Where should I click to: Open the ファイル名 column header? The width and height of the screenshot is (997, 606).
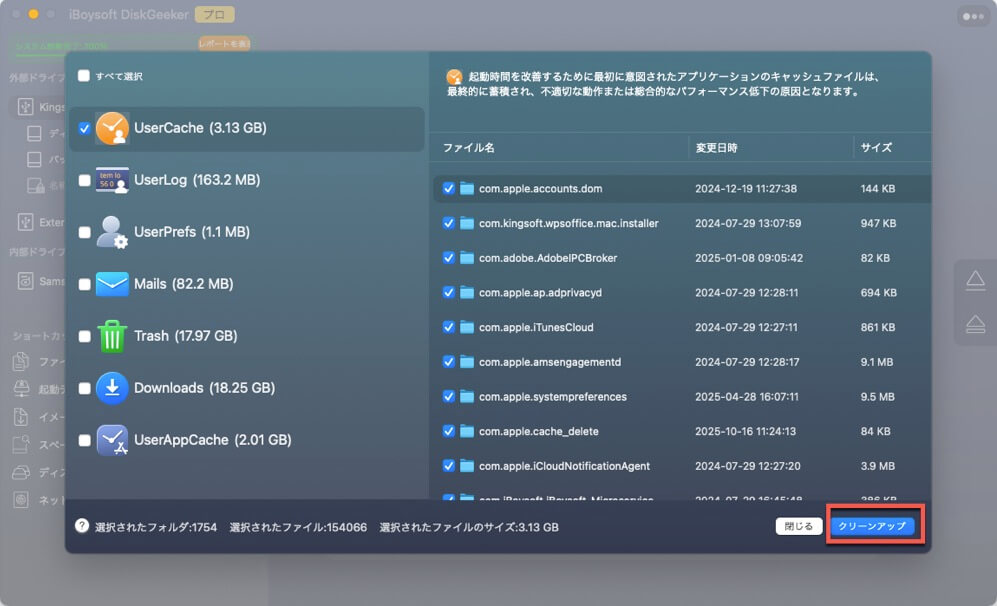[470, 147]
